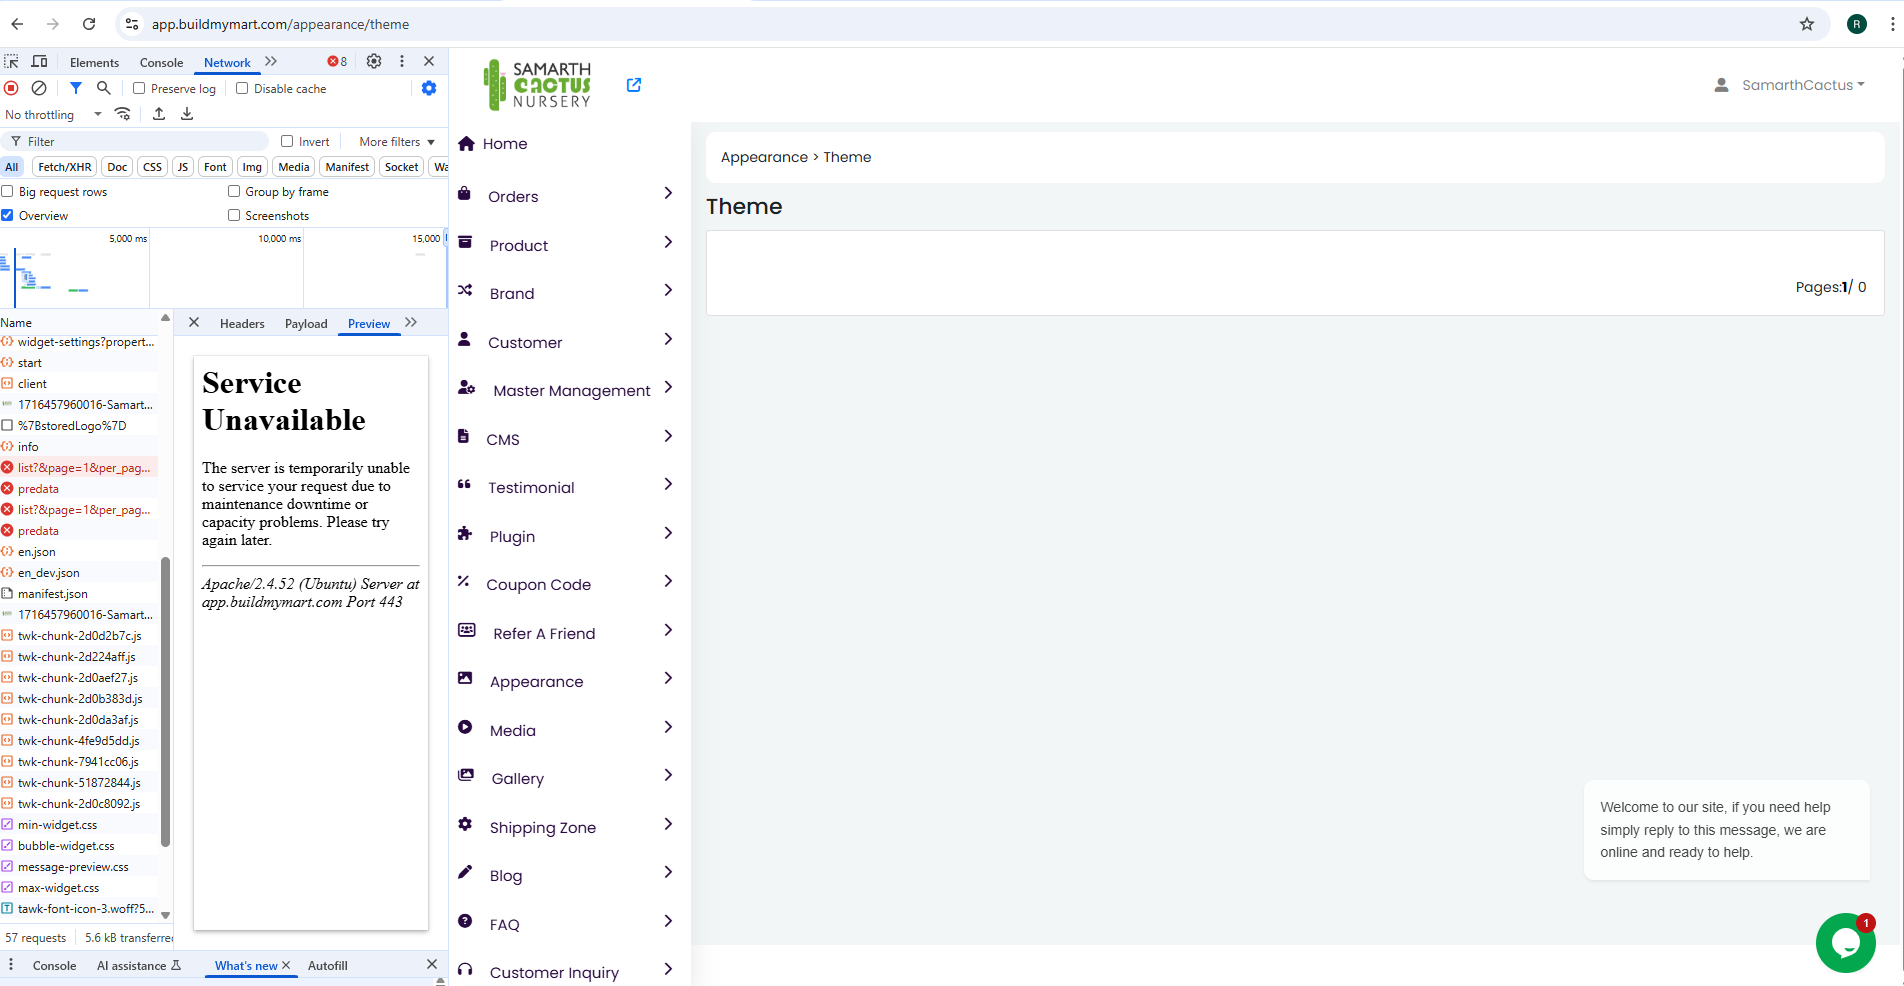Click the browser back arrow

click(x=17, y=24)
